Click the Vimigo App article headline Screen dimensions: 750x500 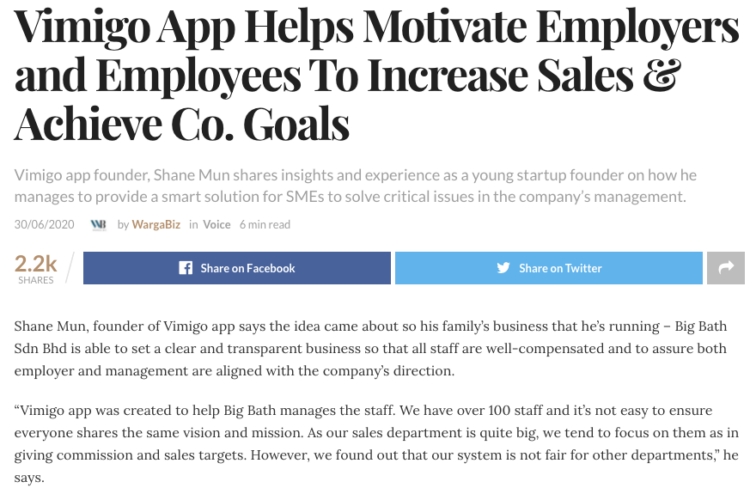tap(376, 76)
